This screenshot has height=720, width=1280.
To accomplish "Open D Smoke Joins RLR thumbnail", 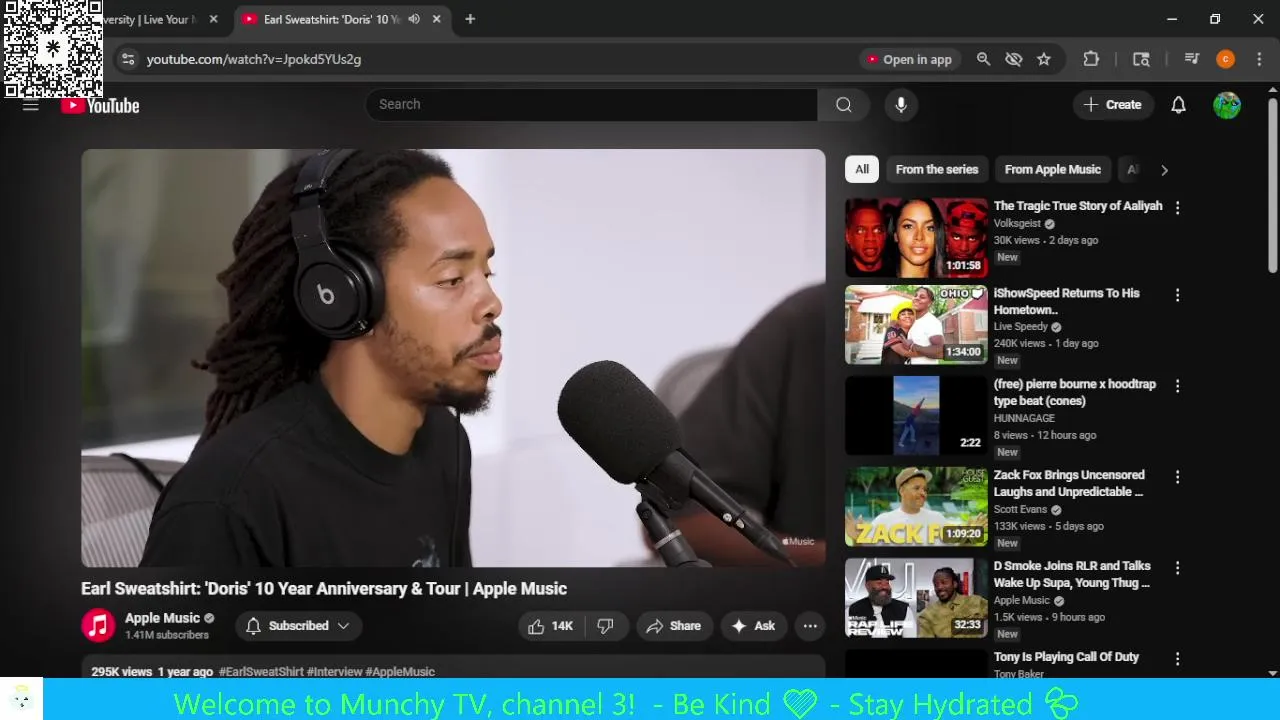I will (x=916, y=598).
